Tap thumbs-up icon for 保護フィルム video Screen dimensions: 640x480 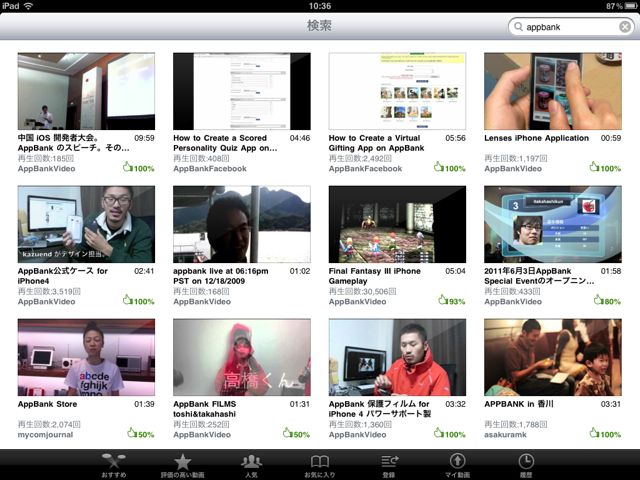click(x=439, y=433)
